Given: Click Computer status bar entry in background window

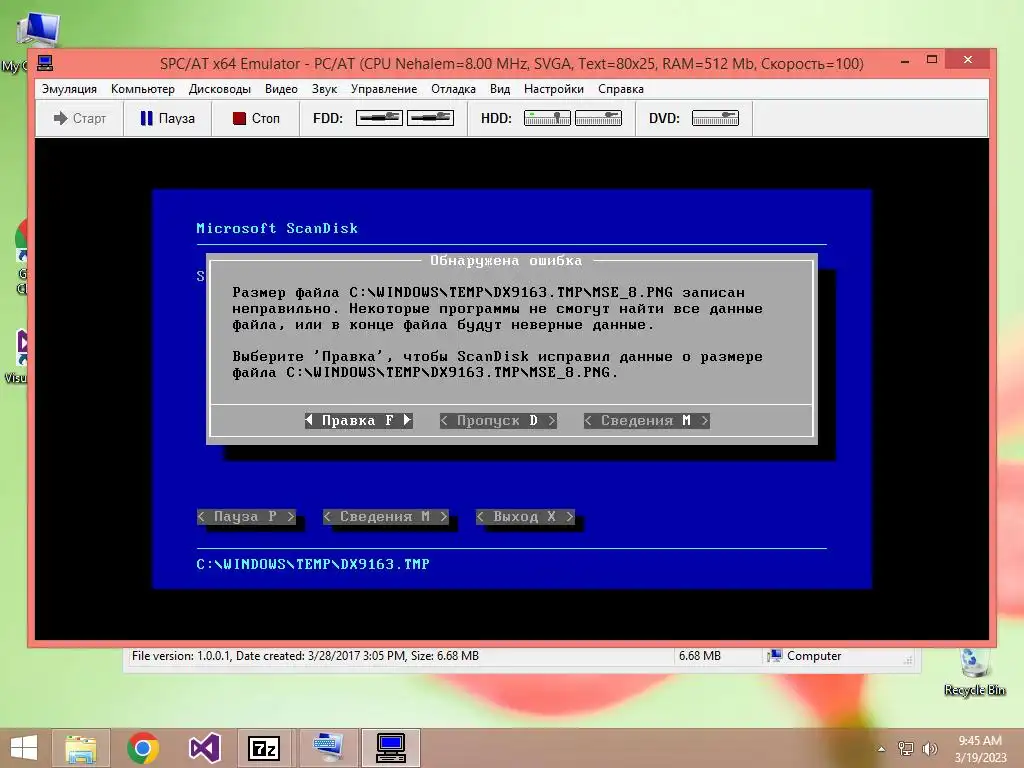Looking at the screenshot, I should pos(805,656).
